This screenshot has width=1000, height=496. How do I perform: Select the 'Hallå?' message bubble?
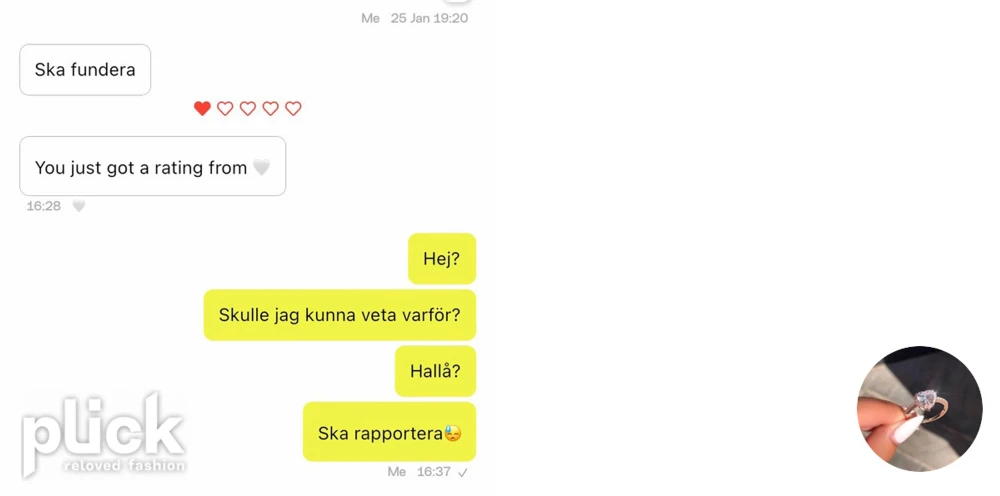pos(436,371)
